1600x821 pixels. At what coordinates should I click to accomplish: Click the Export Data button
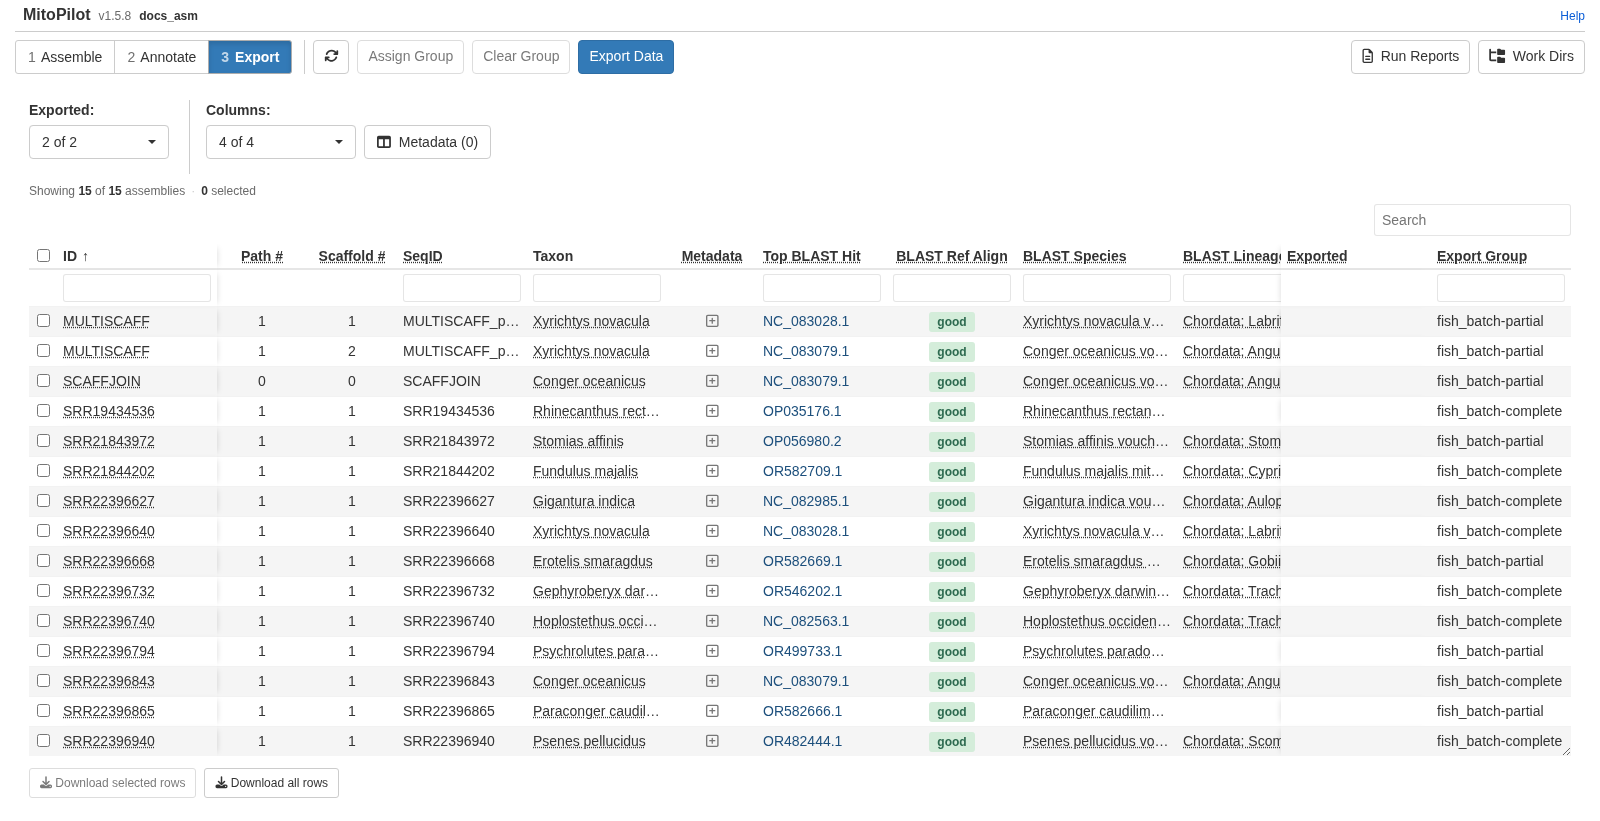click(x=626, y=57)
